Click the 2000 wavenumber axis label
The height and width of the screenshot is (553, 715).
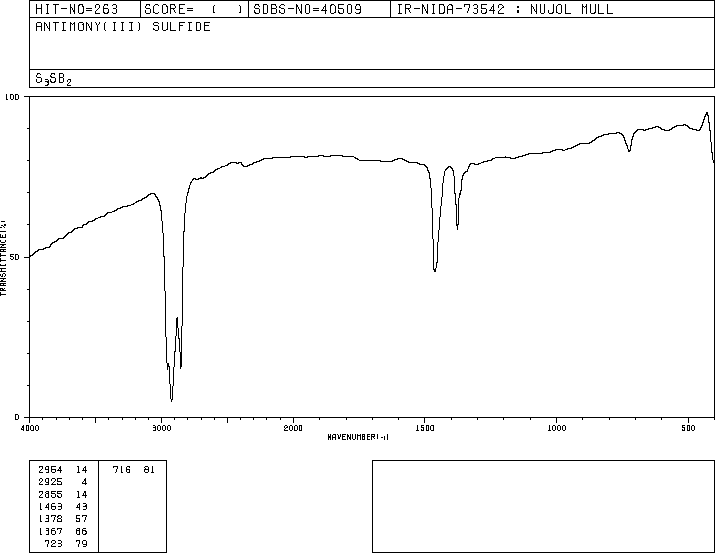point(293,428)
